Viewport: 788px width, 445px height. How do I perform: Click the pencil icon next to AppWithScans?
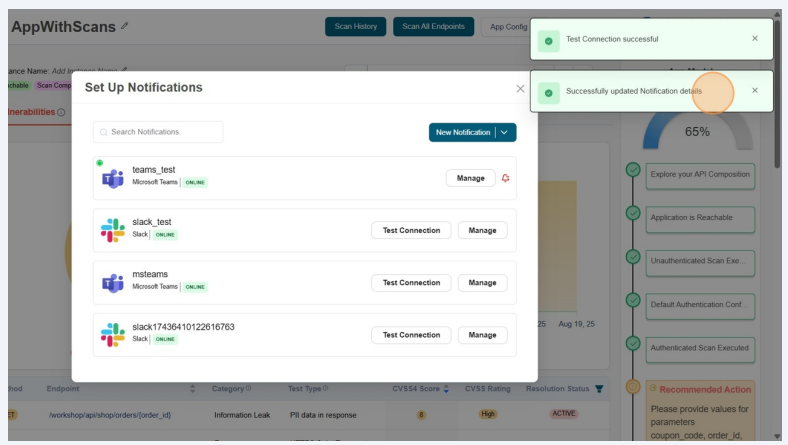pos(124,27)
